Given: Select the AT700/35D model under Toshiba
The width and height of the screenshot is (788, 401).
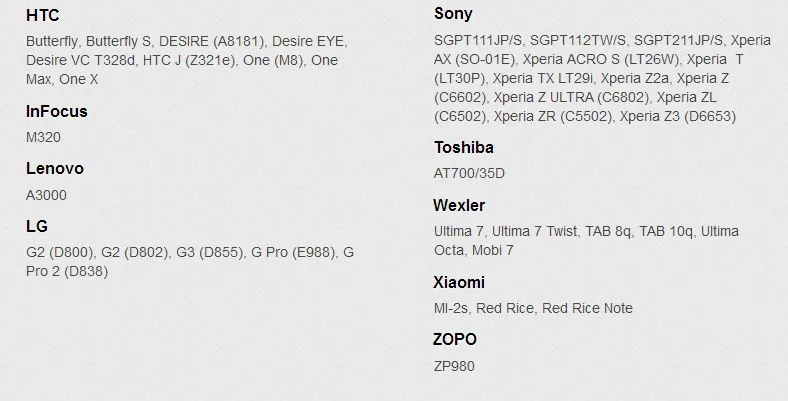Looking at the screenshot, I should click(469, 173).
